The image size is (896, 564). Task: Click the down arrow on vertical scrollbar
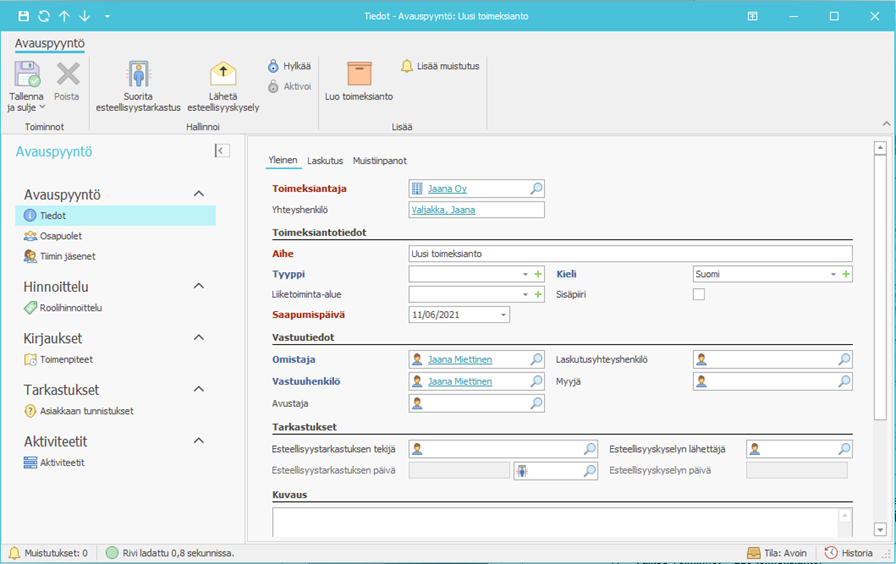tap(880, 529)
